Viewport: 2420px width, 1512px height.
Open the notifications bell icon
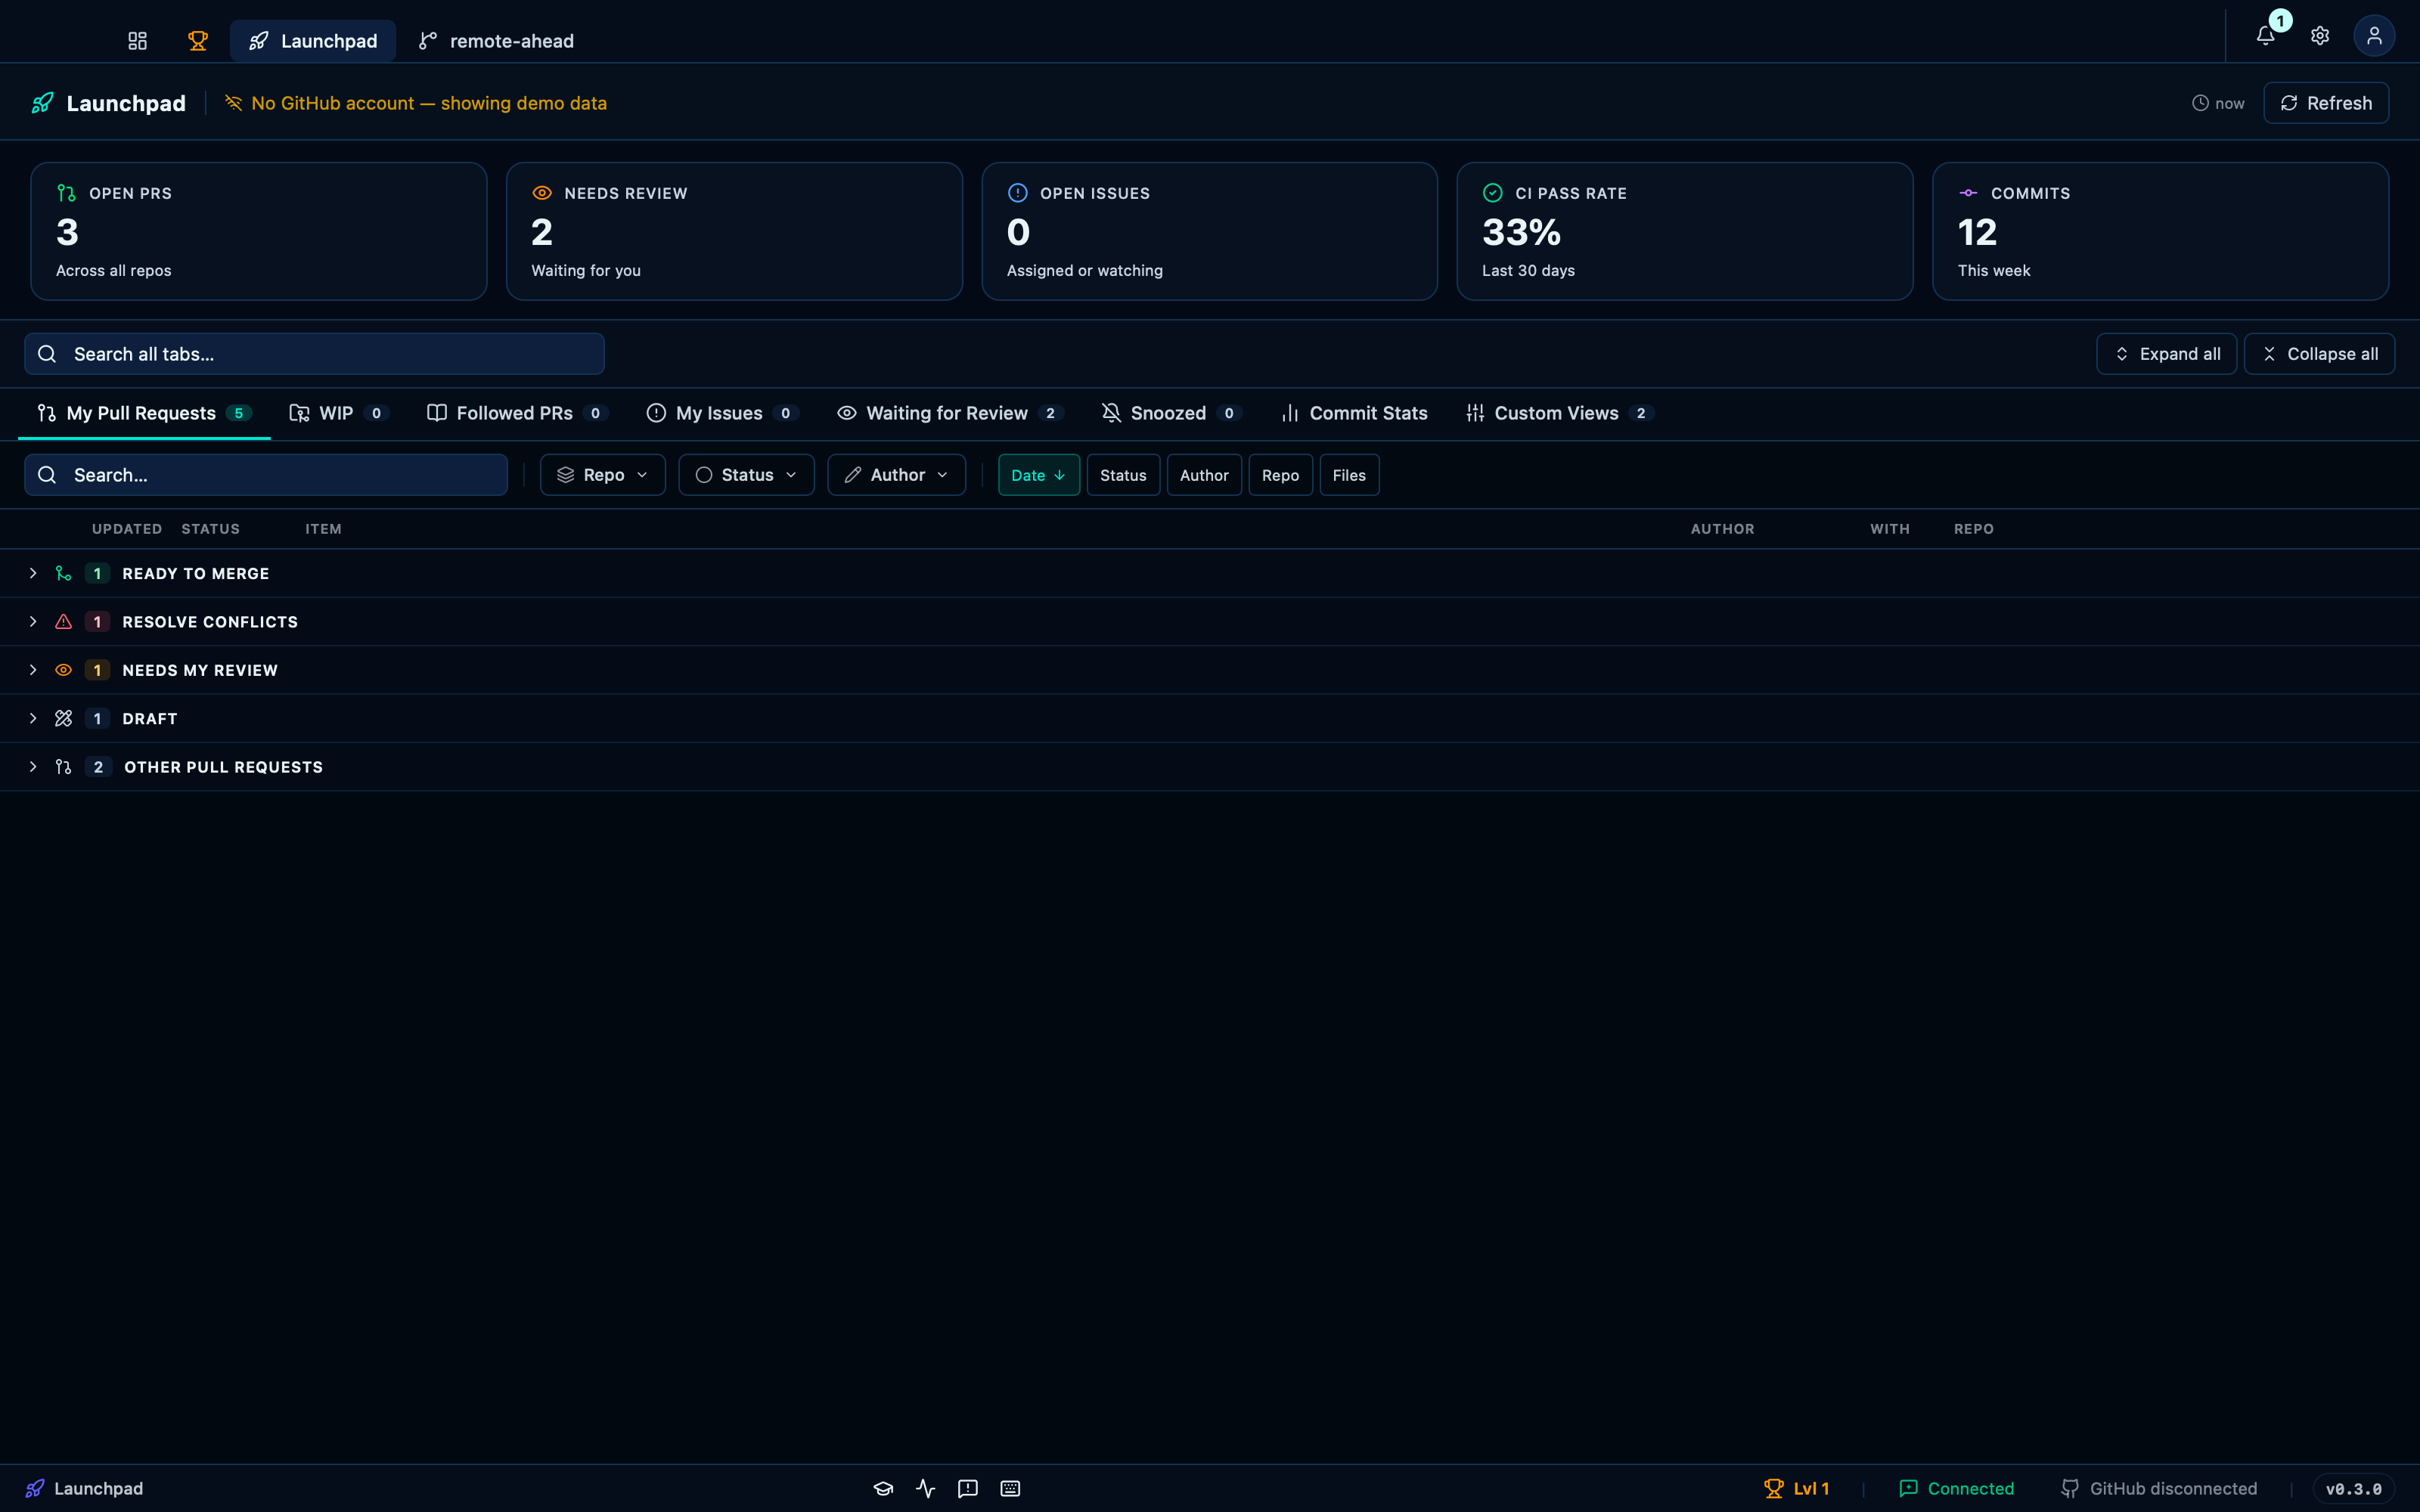[2266, 36]
